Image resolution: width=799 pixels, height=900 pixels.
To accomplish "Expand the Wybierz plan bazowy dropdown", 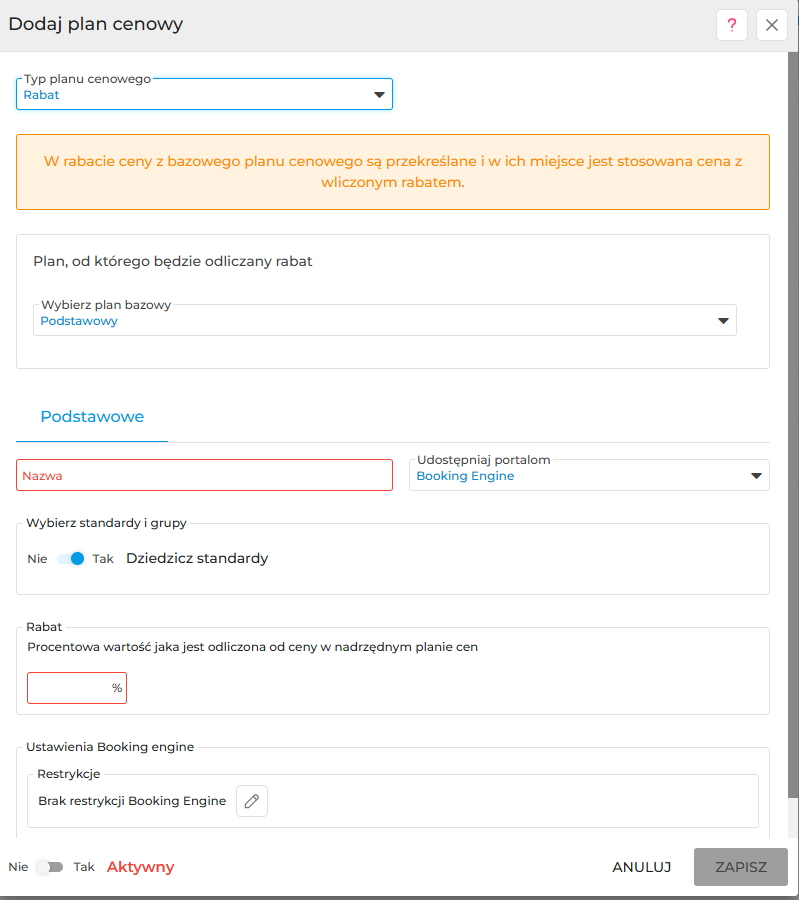I will (x=385, y=320).
